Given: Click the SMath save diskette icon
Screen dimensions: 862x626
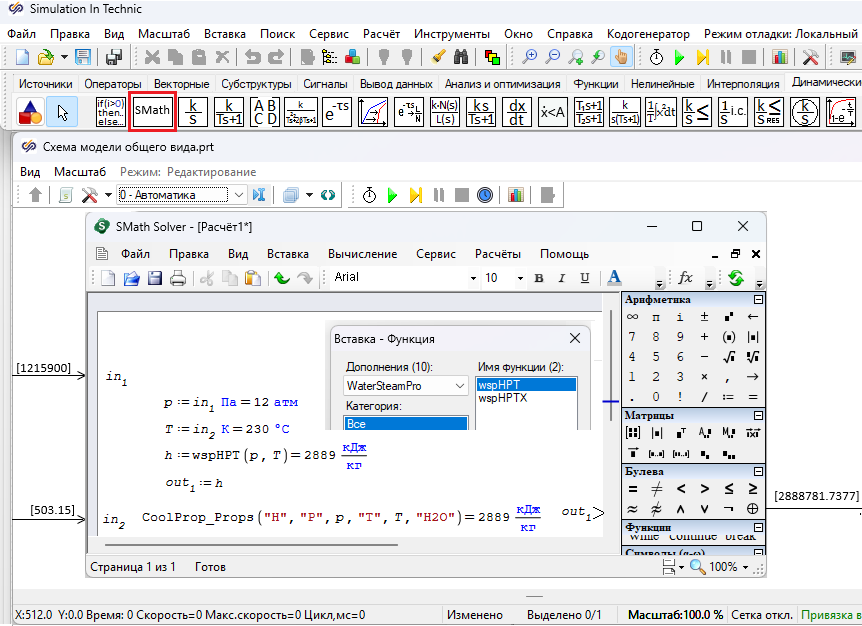Looking at the screenshot, I should (x=155, y=278).
